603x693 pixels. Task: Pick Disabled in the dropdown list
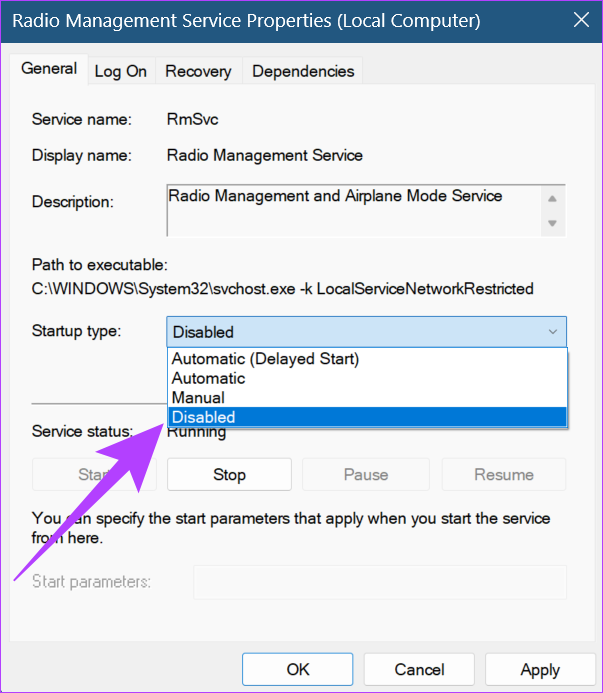(367, 417)
